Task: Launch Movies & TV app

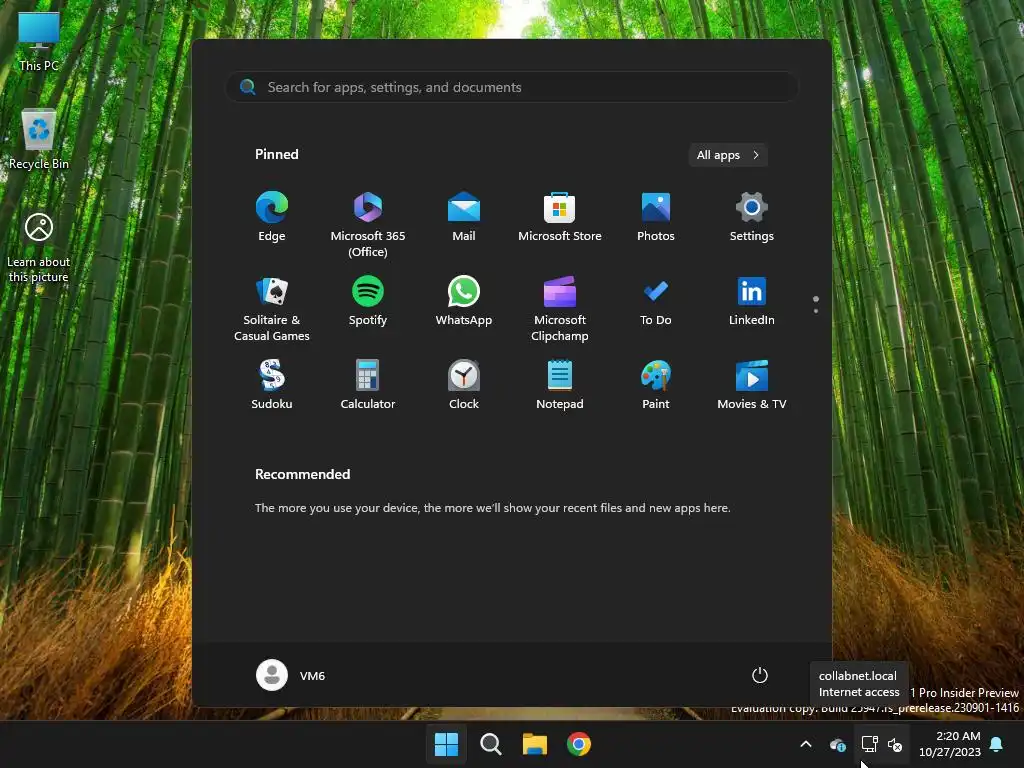Action: (752, 385)
